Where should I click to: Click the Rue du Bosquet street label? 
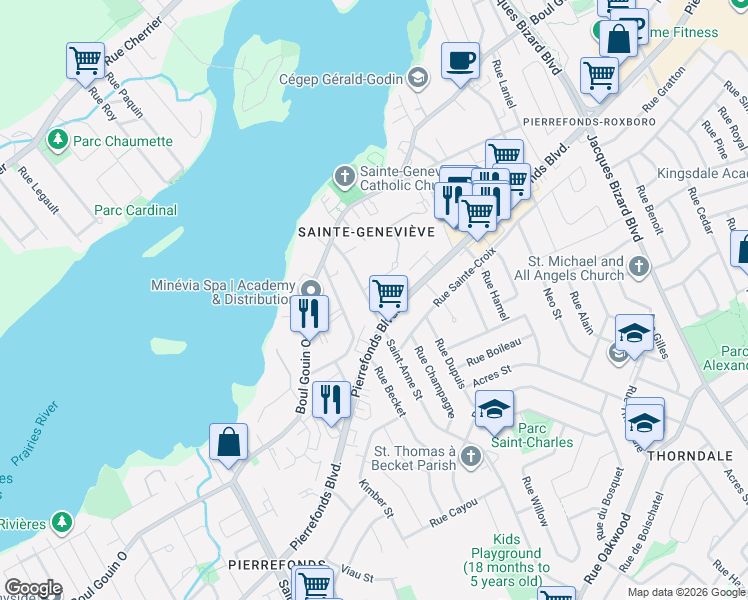(610, 504)
